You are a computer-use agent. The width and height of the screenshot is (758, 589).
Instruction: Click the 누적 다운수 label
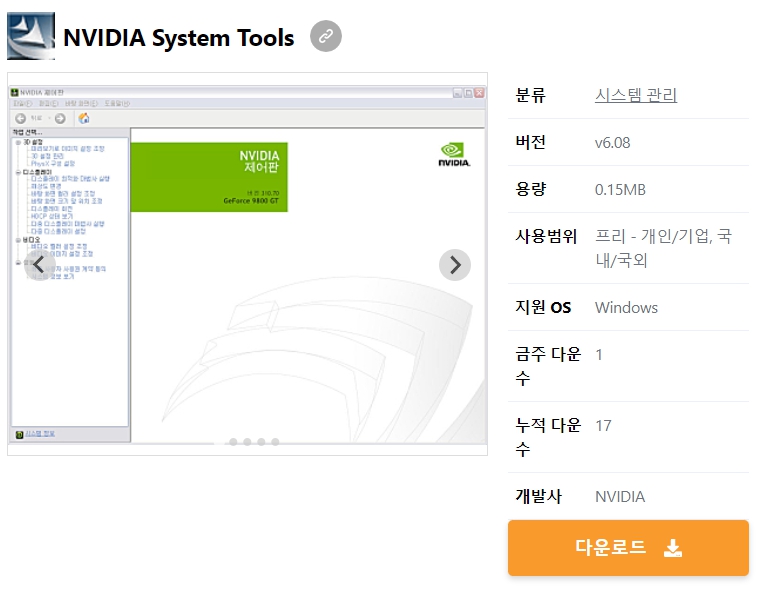tap(548, 437)
